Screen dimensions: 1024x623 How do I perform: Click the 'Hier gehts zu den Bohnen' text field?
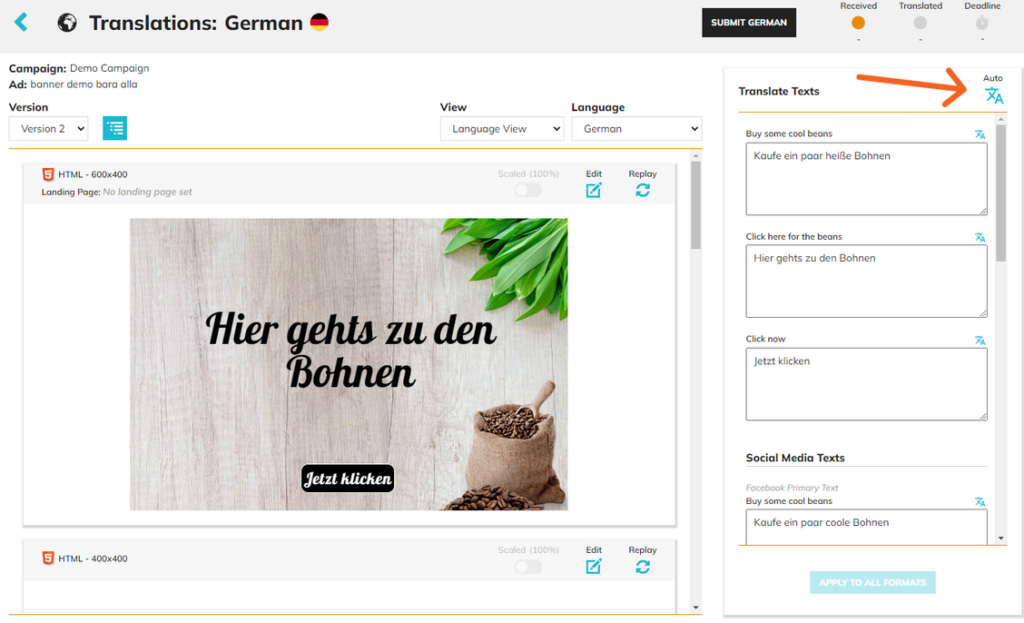867,281
